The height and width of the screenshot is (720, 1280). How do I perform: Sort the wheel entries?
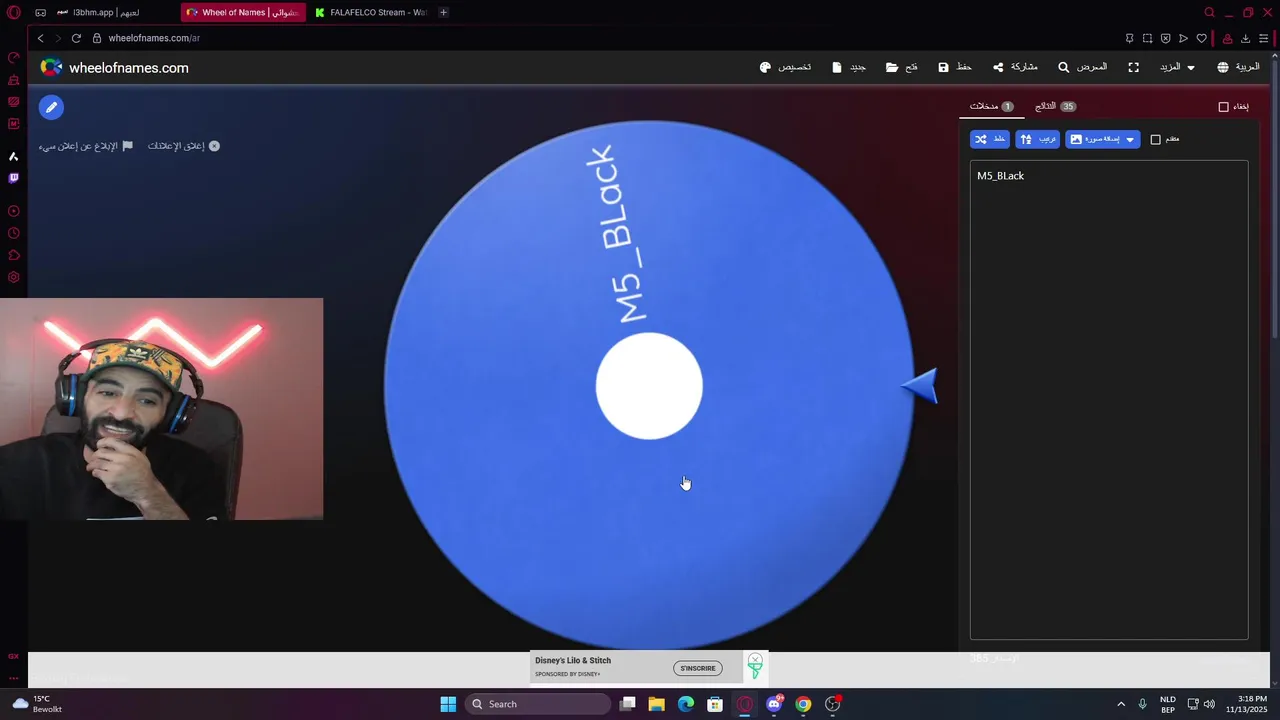tap(1037, 139)
